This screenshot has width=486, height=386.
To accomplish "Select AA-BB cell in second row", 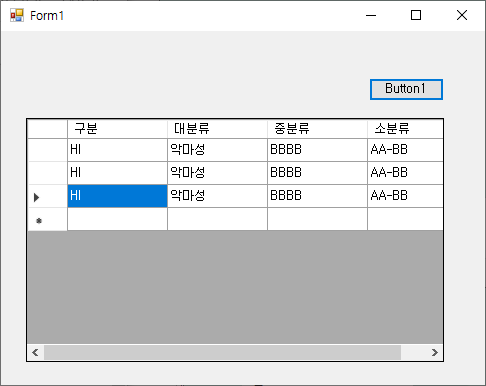I will click(405, 173).
